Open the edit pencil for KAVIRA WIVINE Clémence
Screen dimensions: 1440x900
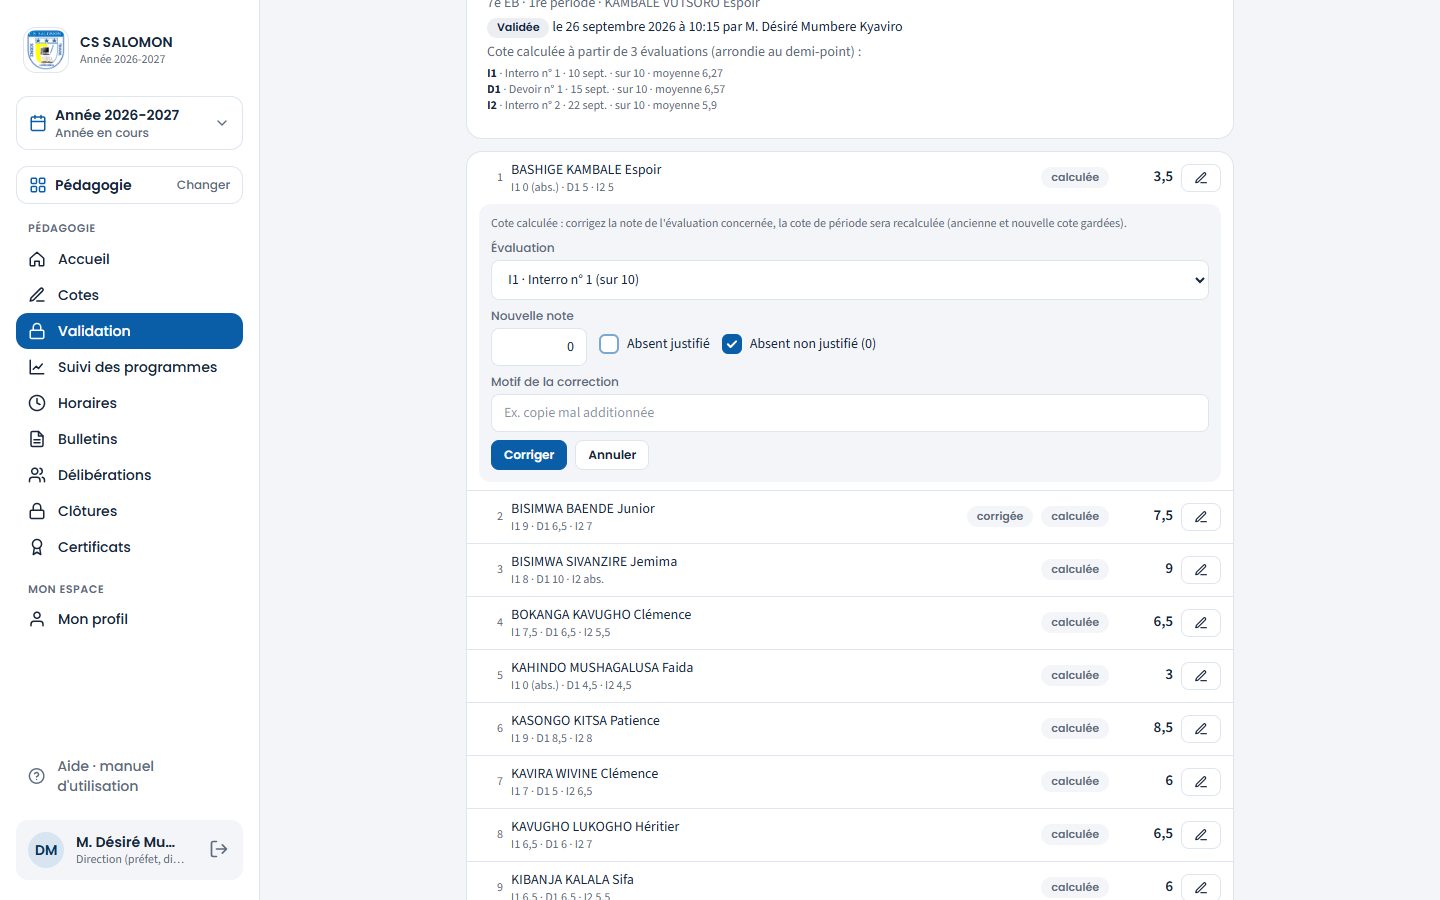pos(1201,781)
